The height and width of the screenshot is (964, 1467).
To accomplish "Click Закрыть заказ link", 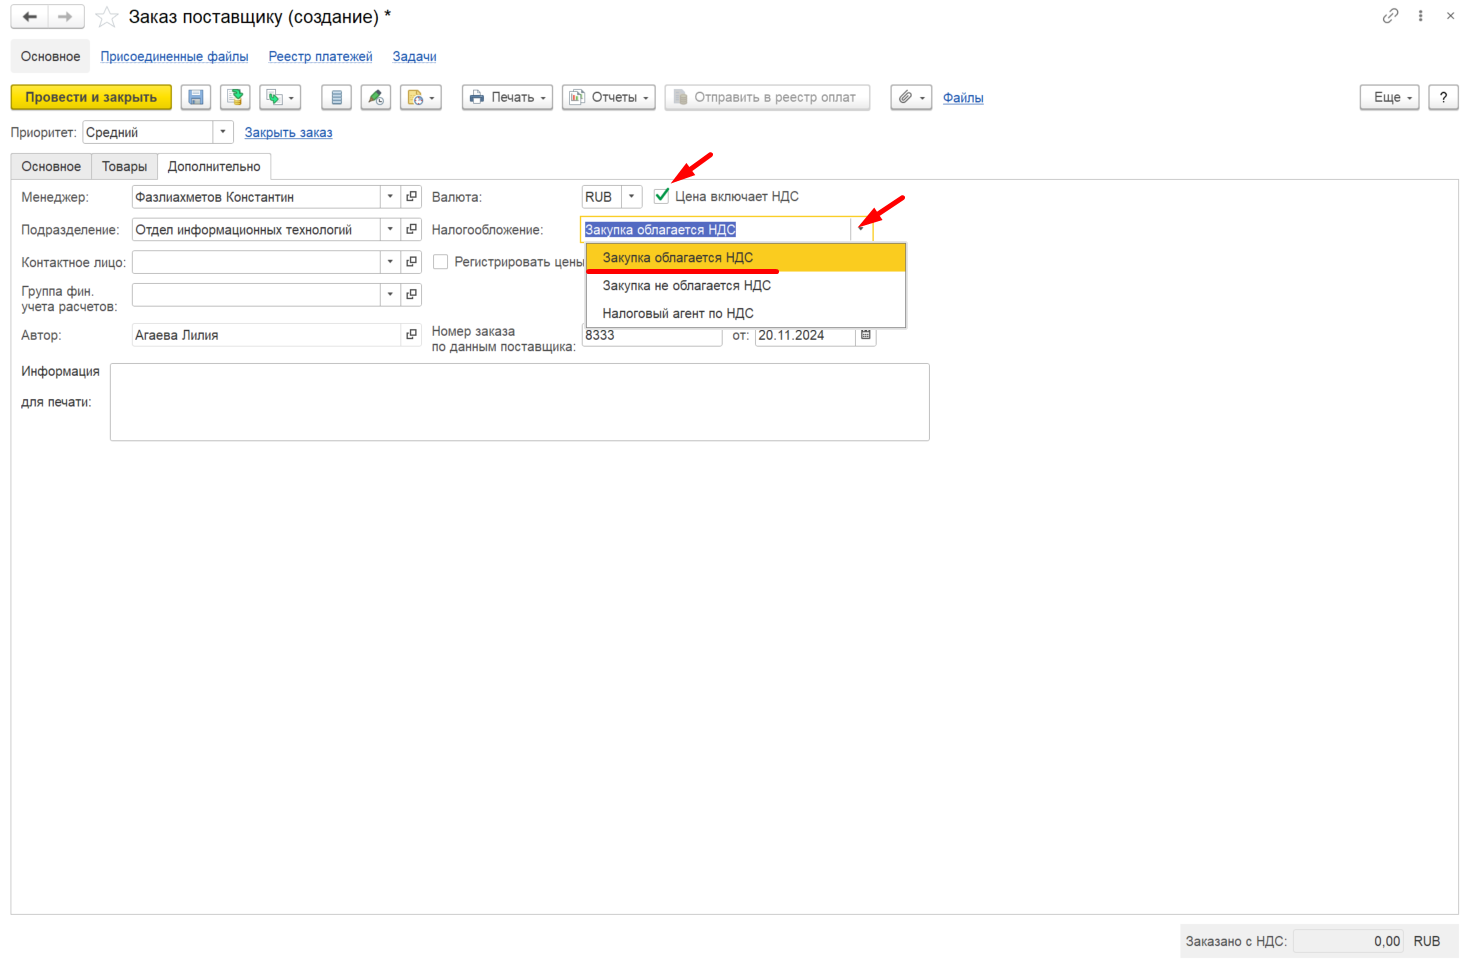I will pyautogui.click(x=288, y=133).
